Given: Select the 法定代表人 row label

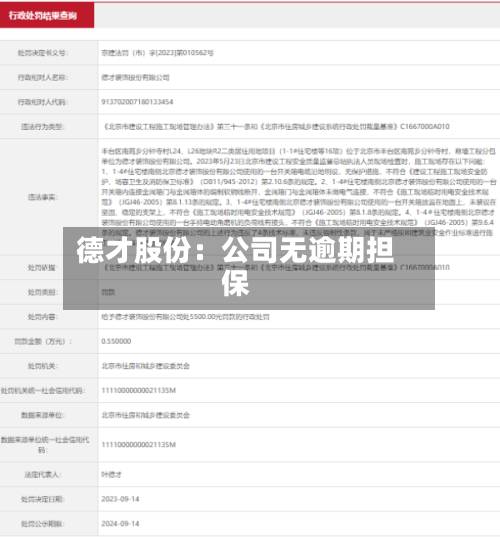Looking at the screenshot, I should (42, 475).
